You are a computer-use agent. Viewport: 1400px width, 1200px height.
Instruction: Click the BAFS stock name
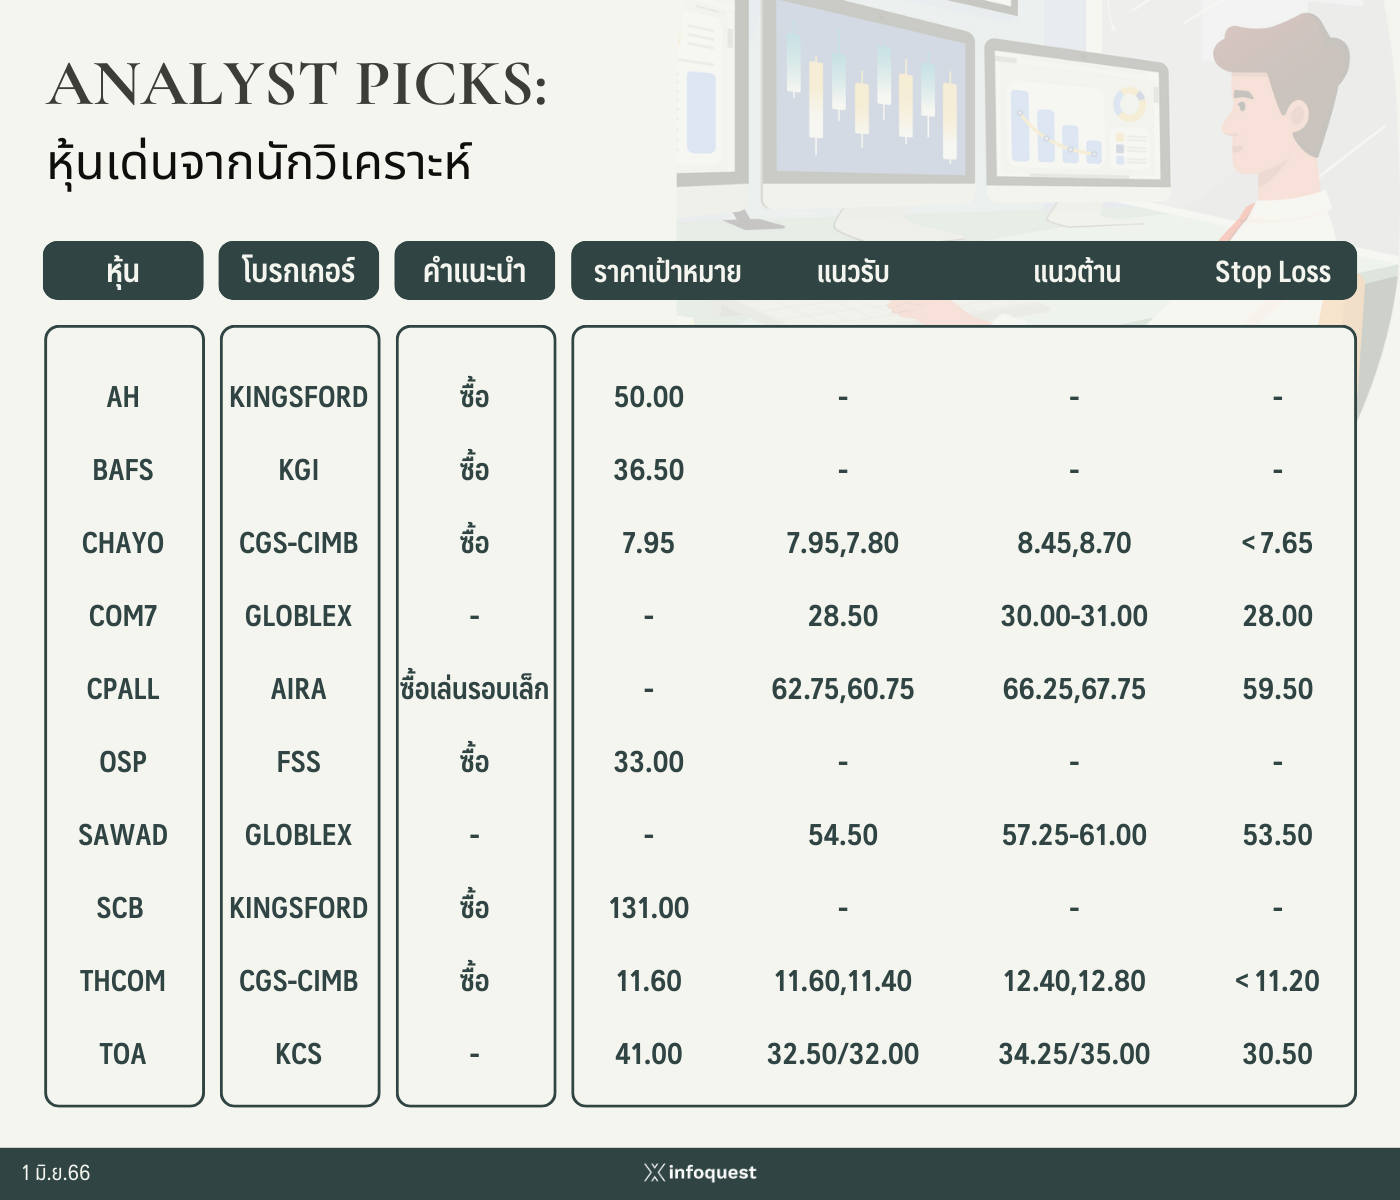click(123, 470)
